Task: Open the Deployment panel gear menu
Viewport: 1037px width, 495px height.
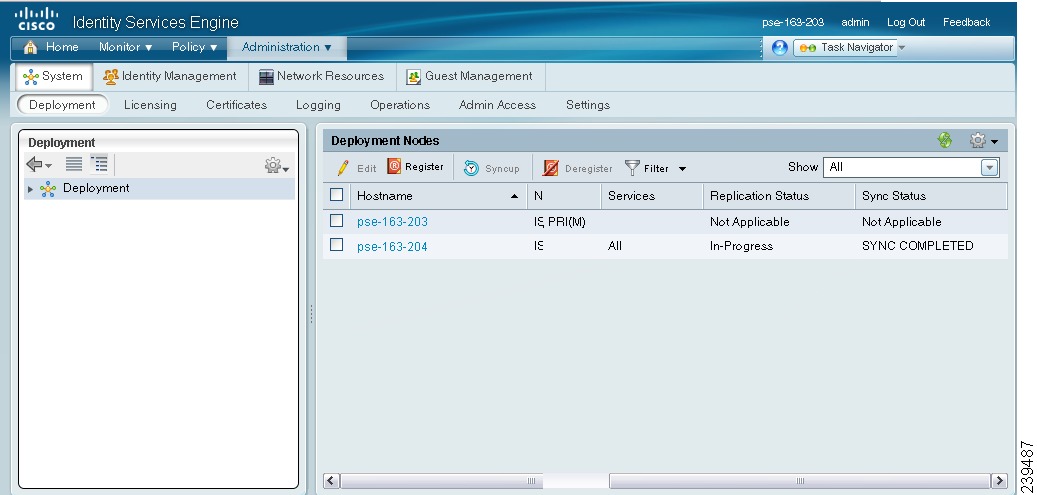Action: coord(276,165)
